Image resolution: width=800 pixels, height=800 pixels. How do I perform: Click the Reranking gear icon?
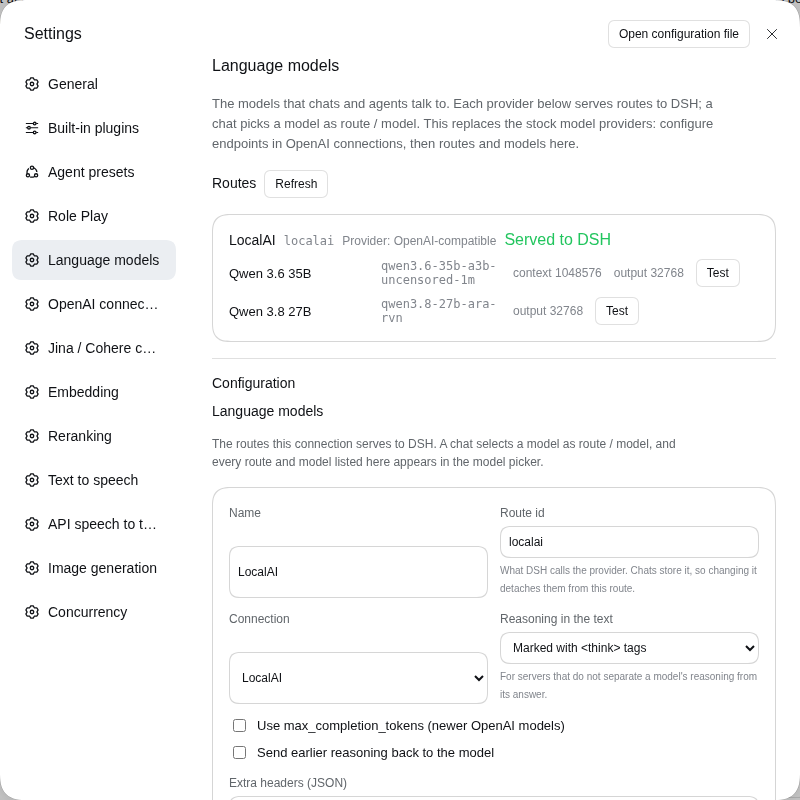[x=32, y=436]
